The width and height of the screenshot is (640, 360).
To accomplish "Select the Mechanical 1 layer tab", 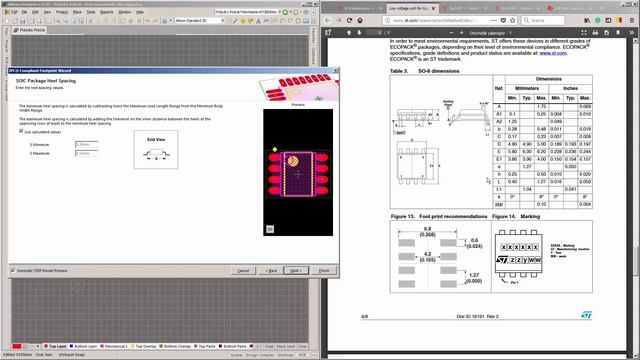I will (114, 346).
